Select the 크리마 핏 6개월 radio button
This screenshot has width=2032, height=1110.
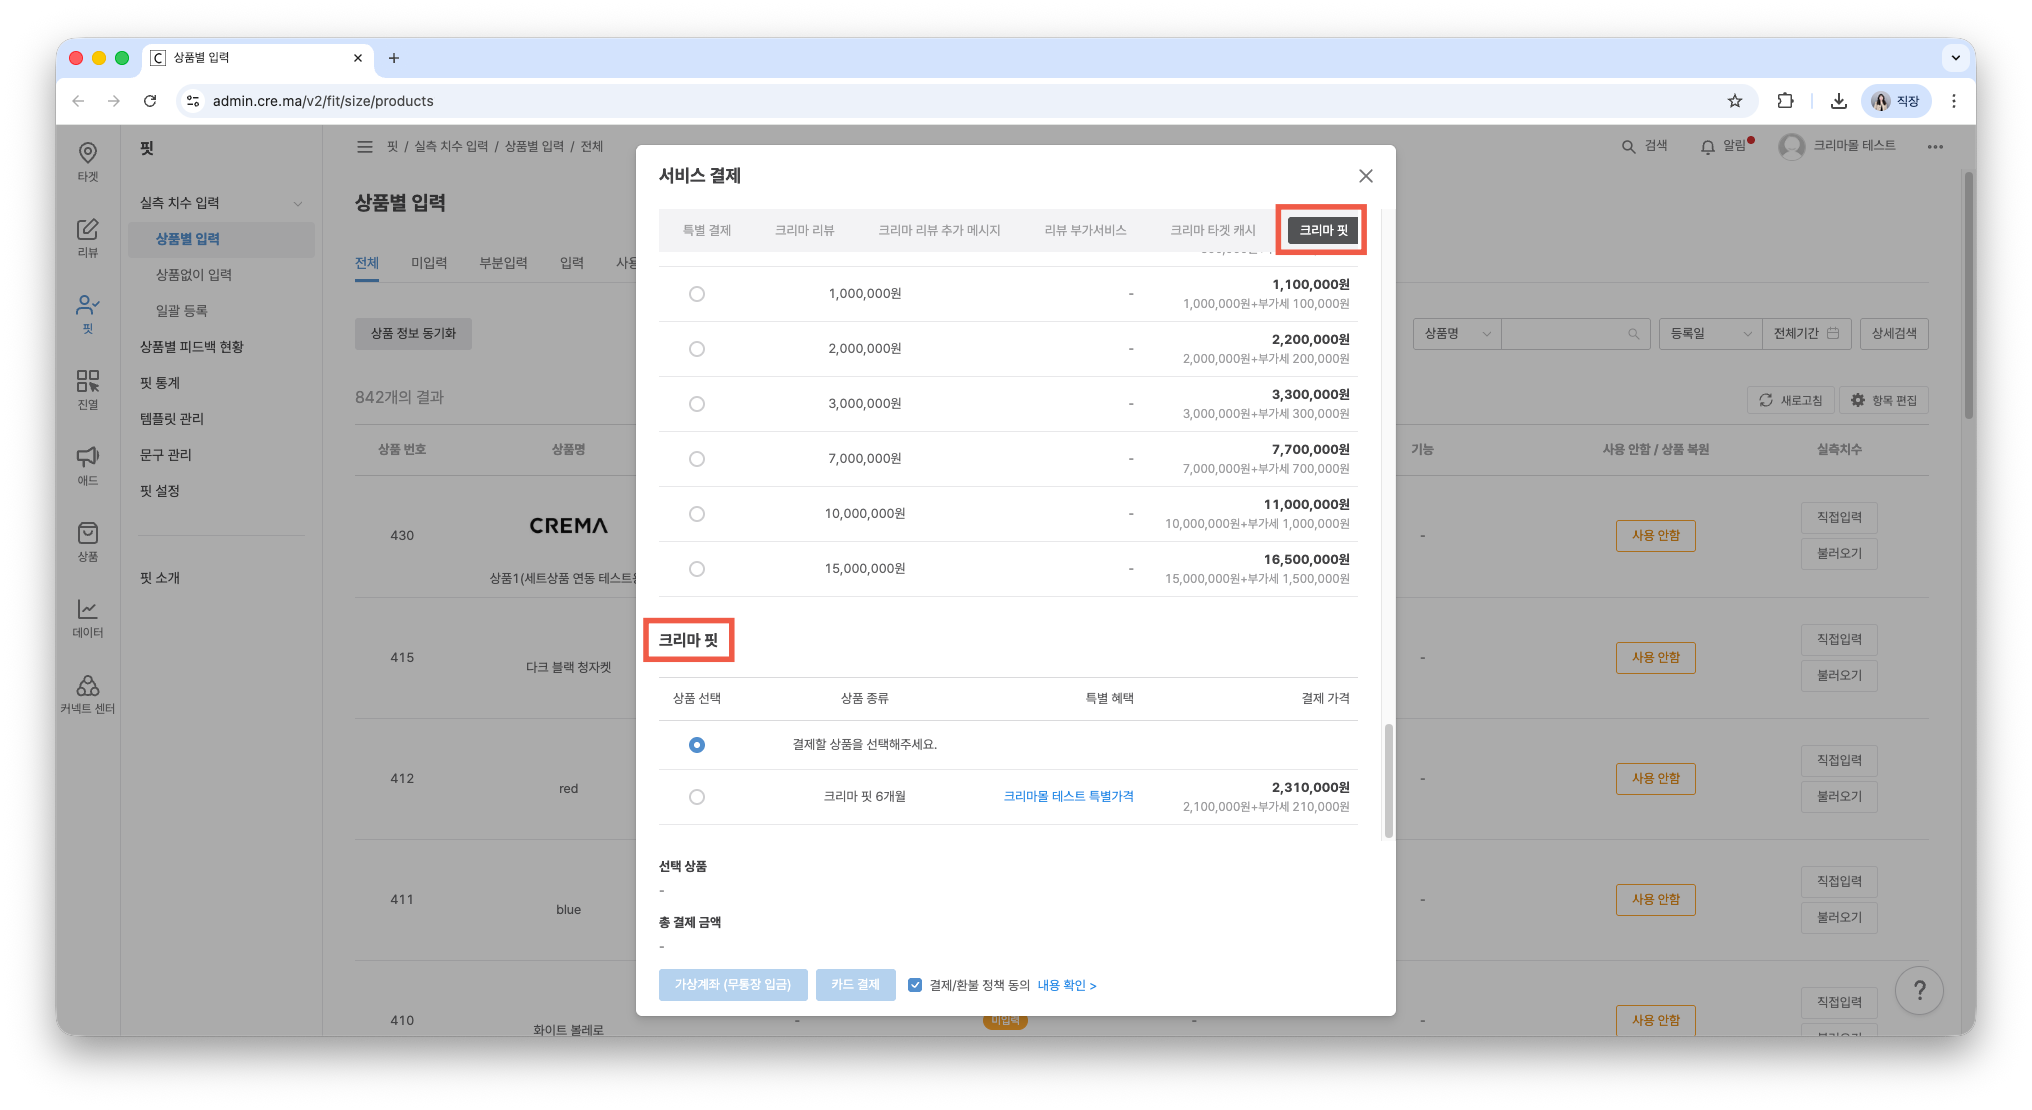697,797
